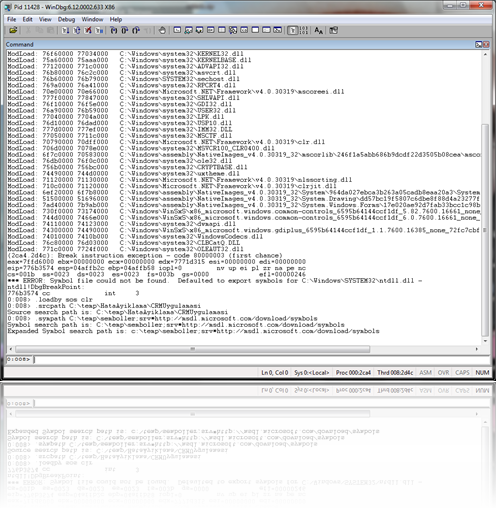Open the Command window dock menu icon
Viewport: 496px width, 508px height.
(478, 44)
